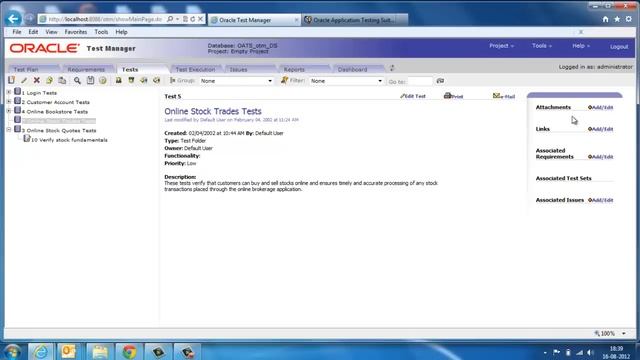Click the pencil edit icon in toolbar
The image size is (640, 360).
click(24, 80)
